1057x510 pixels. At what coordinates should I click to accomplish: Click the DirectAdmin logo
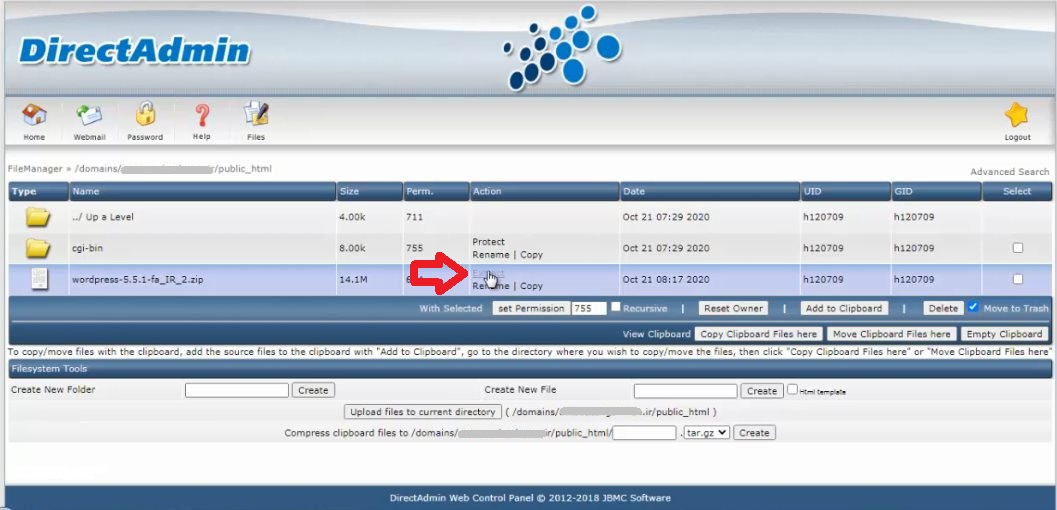pyautogui.click(x=135, y=51)
